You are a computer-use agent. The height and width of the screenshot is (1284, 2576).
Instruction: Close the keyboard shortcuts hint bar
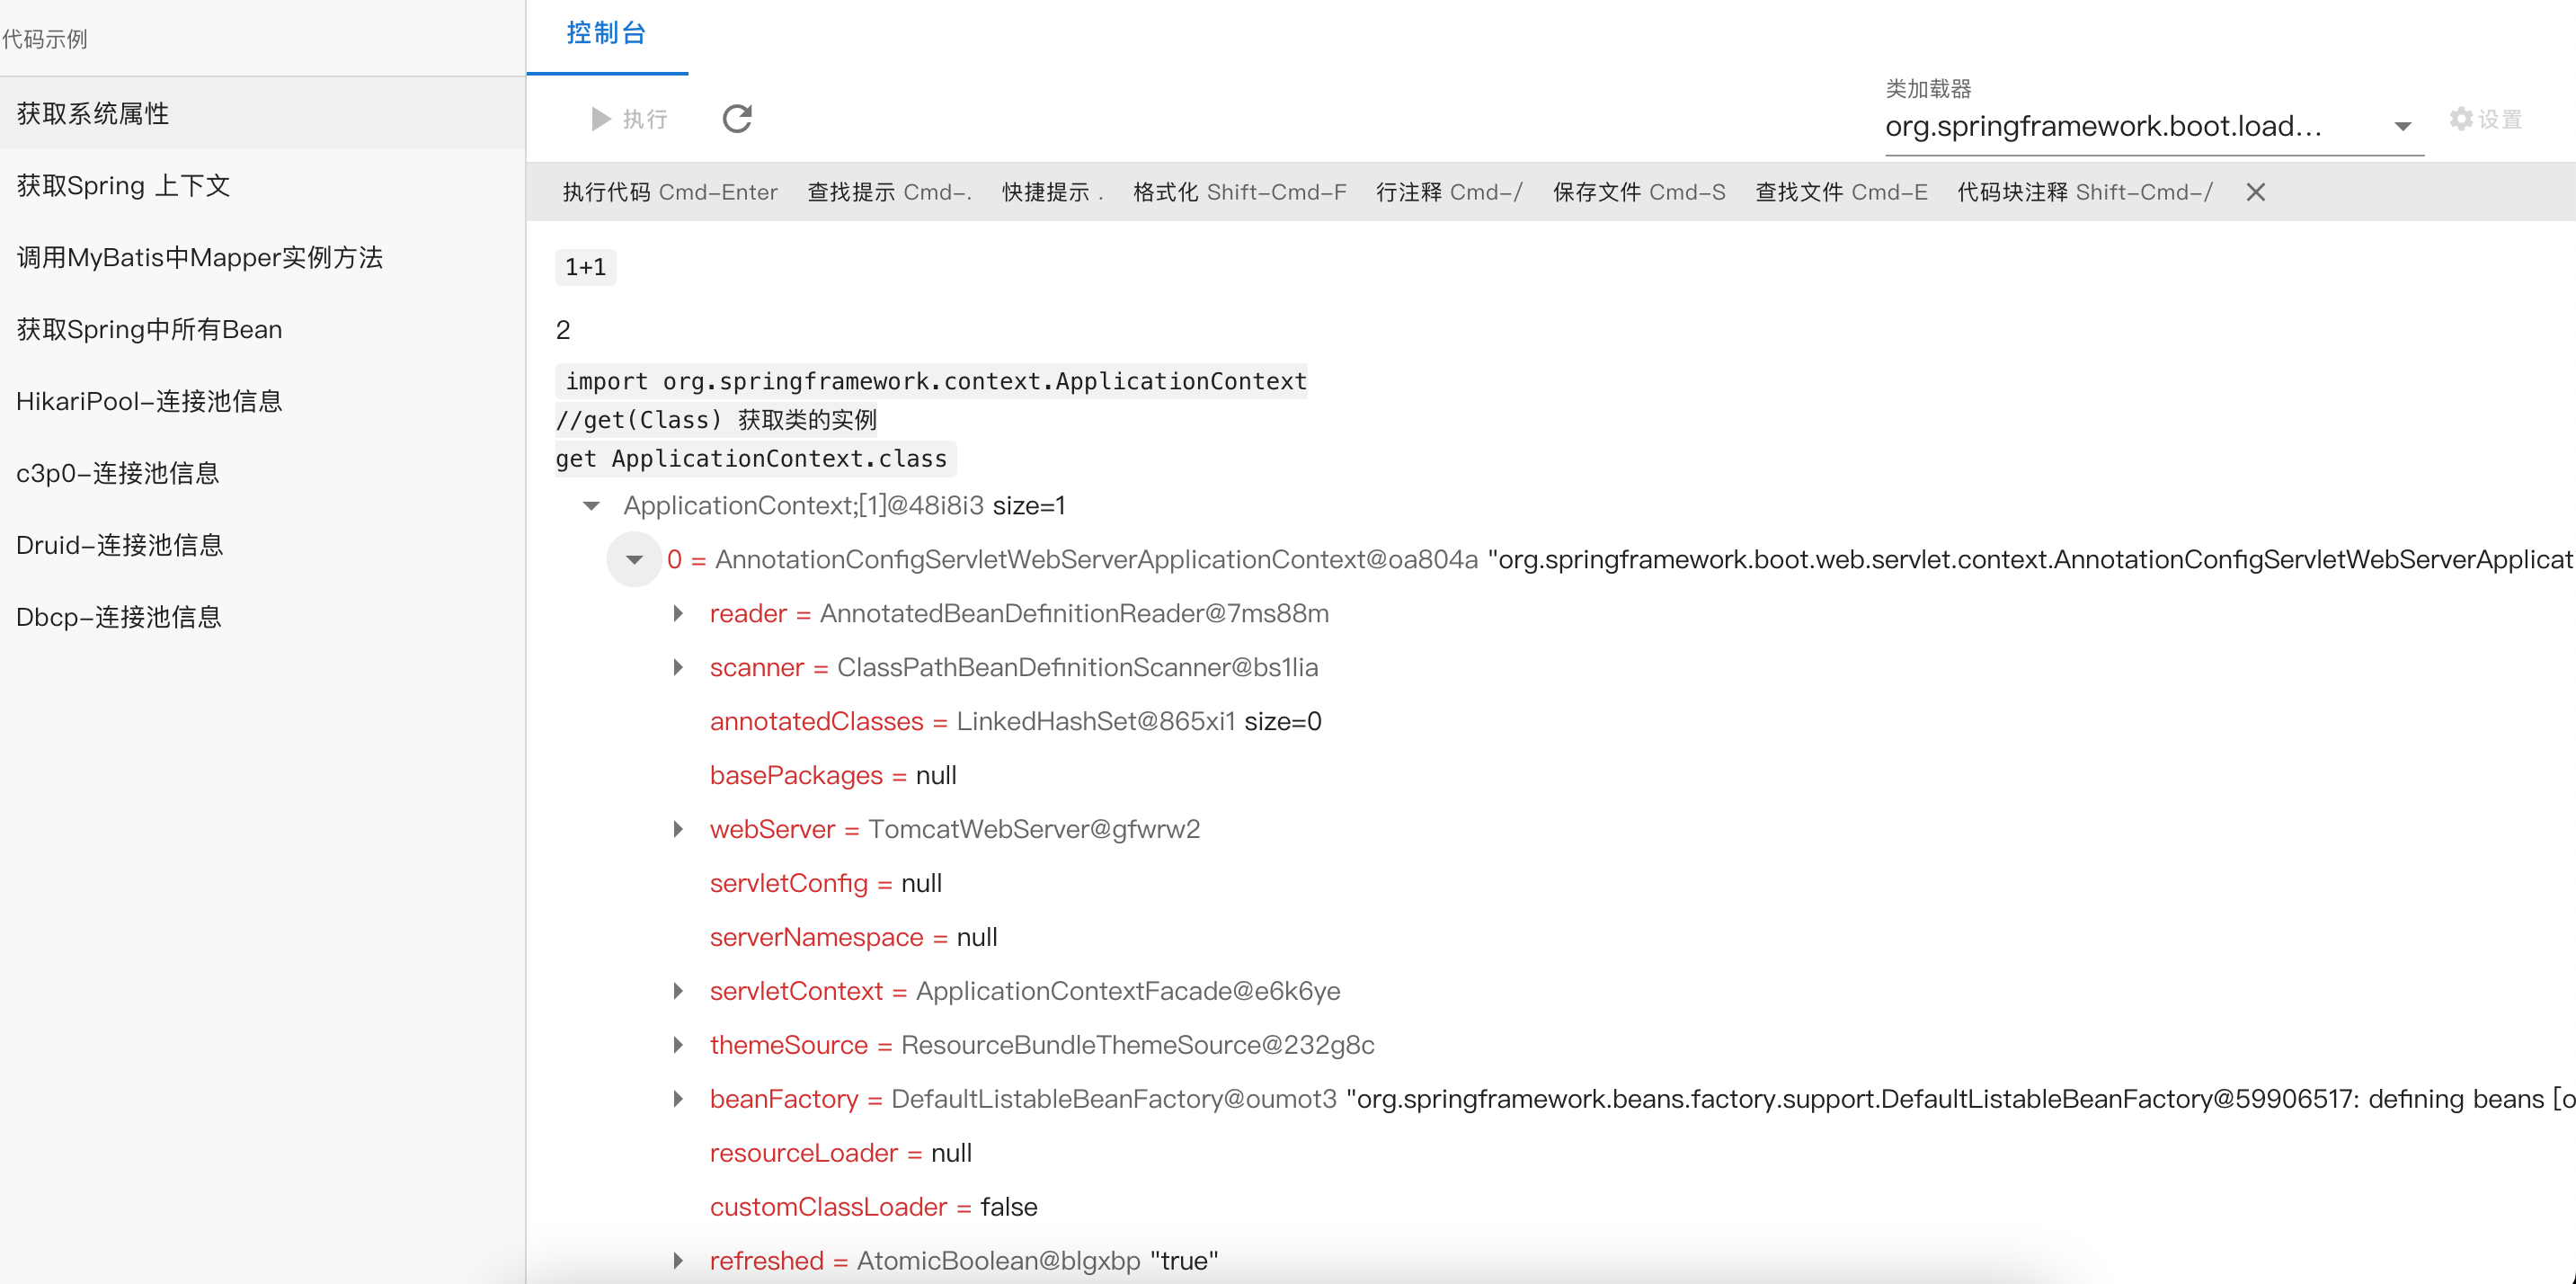pos(2255,192)
